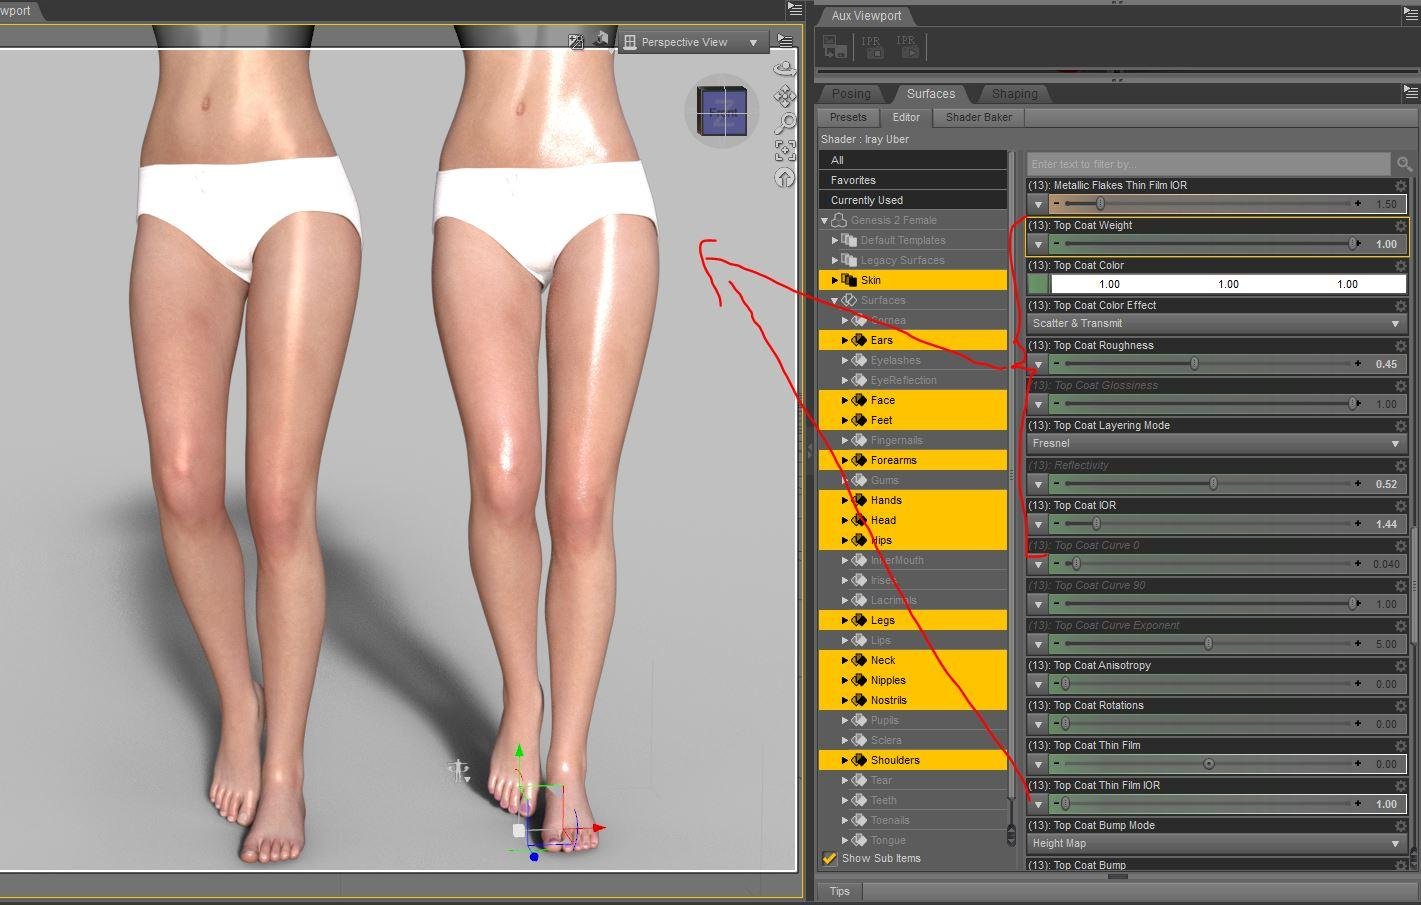Expand the Default Templates group
Viewport: 1421px width, 905px height.
(x=835, y=240)
